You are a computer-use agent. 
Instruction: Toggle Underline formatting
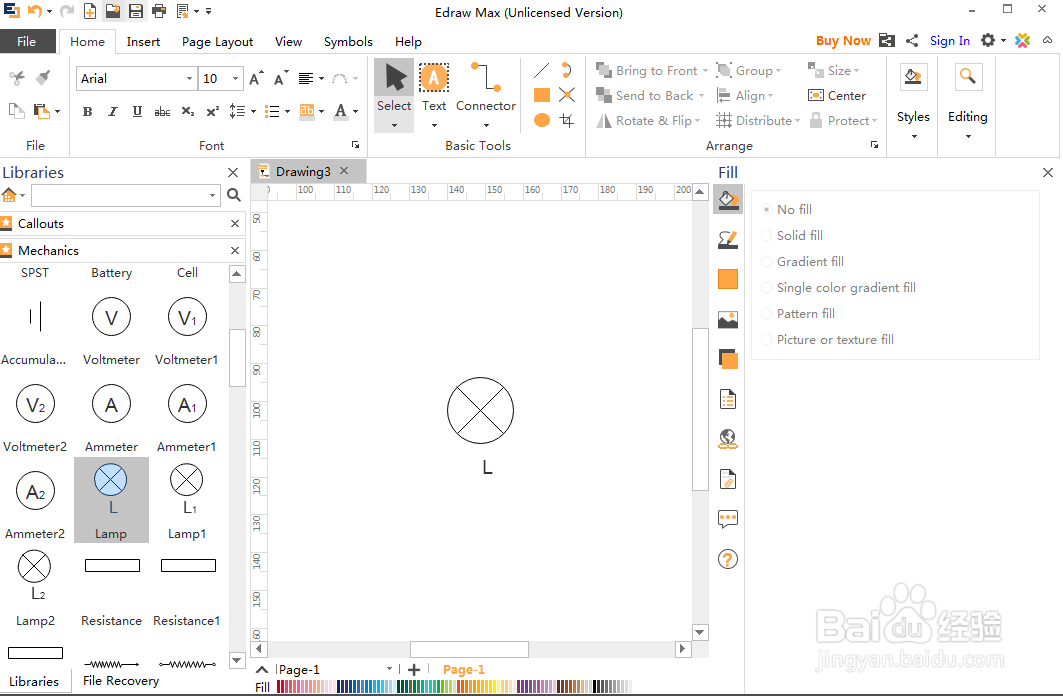tap(137, 111)
